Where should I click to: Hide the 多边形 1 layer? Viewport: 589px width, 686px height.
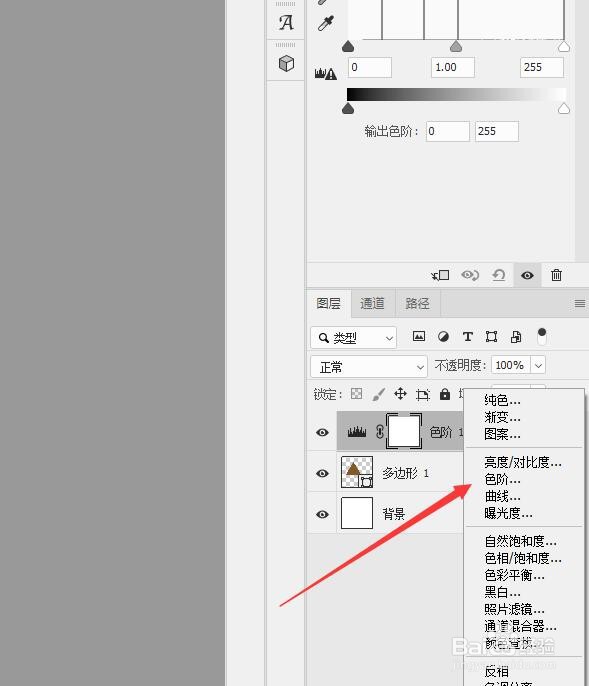tap(323, 473)
